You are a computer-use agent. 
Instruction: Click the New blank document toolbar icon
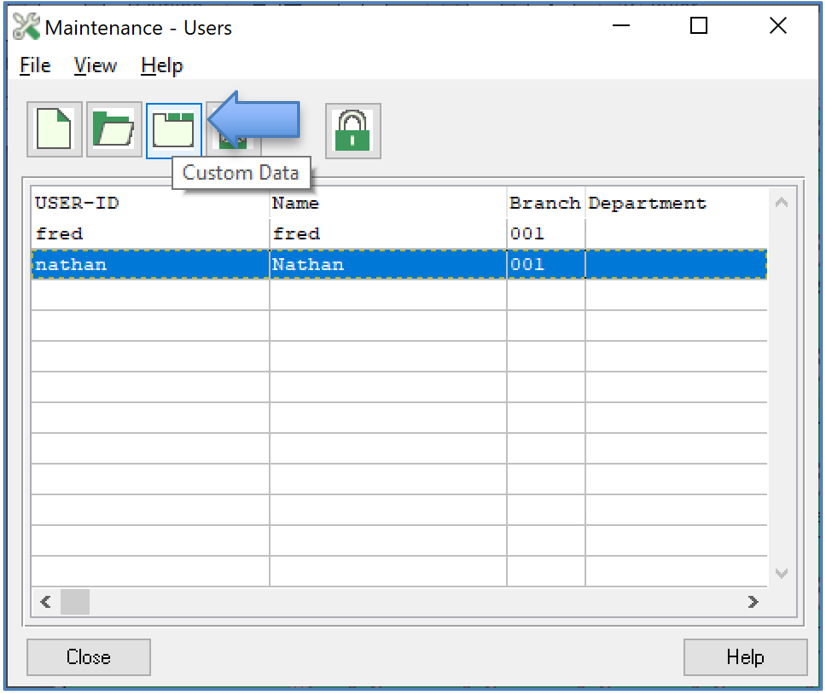pyautogui.click(x=54, y=130)
